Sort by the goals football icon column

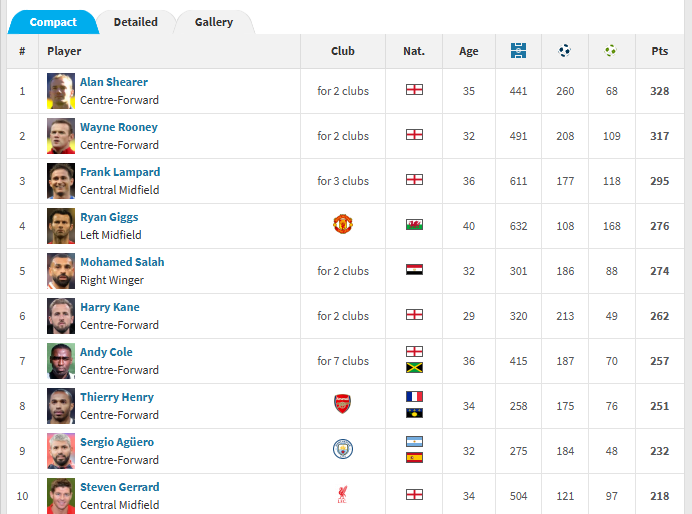coord(564,51)
